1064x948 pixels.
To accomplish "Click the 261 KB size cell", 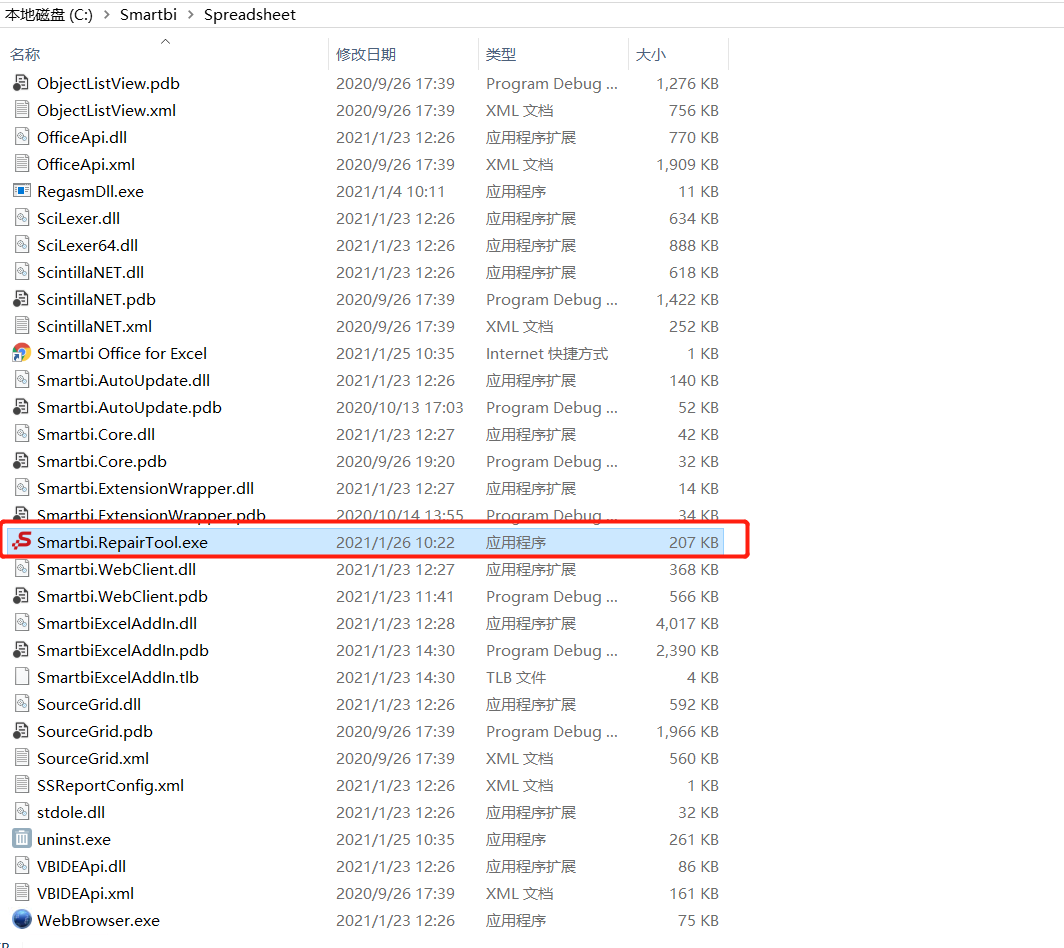I will coord(694,839).
